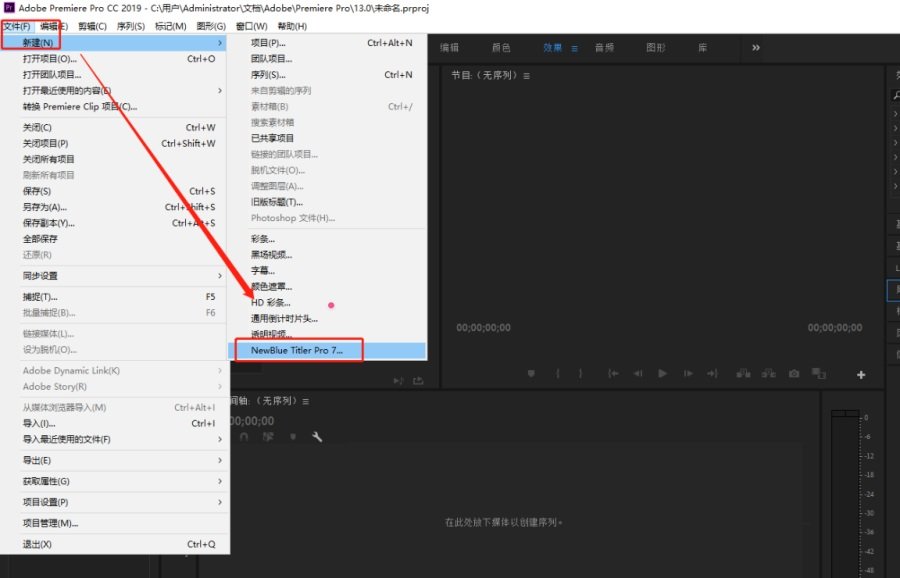Open the button editor plus icon

point(861,375)
